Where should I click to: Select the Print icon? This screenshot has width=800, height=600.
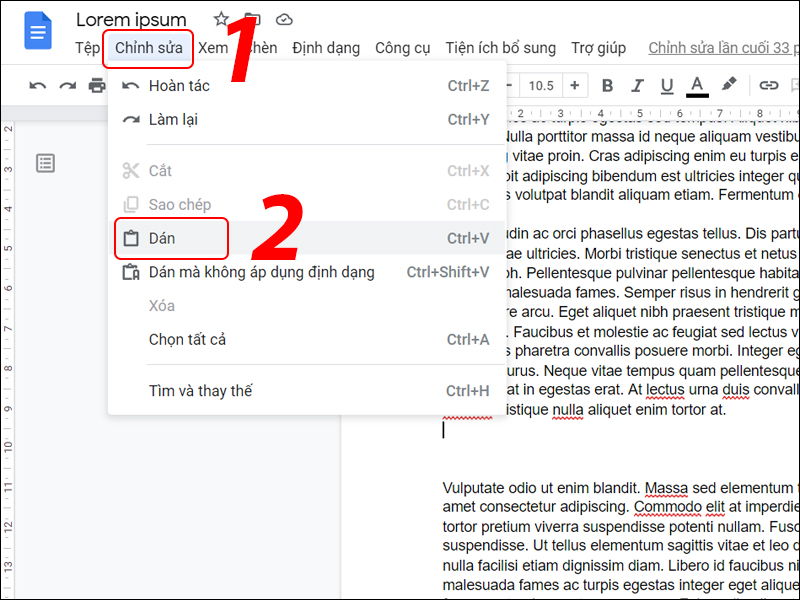(97, 85)
